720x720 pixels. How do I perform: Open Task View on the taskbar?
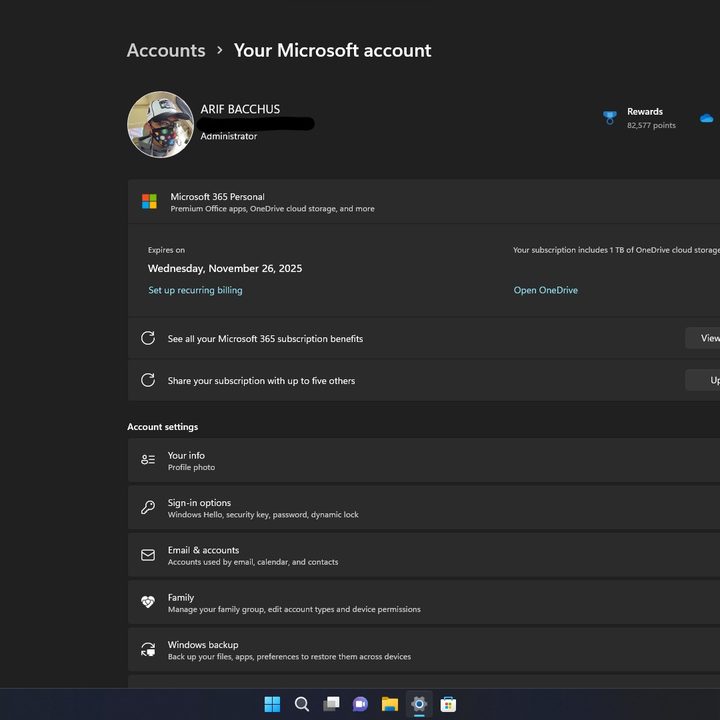click(331, 704)
